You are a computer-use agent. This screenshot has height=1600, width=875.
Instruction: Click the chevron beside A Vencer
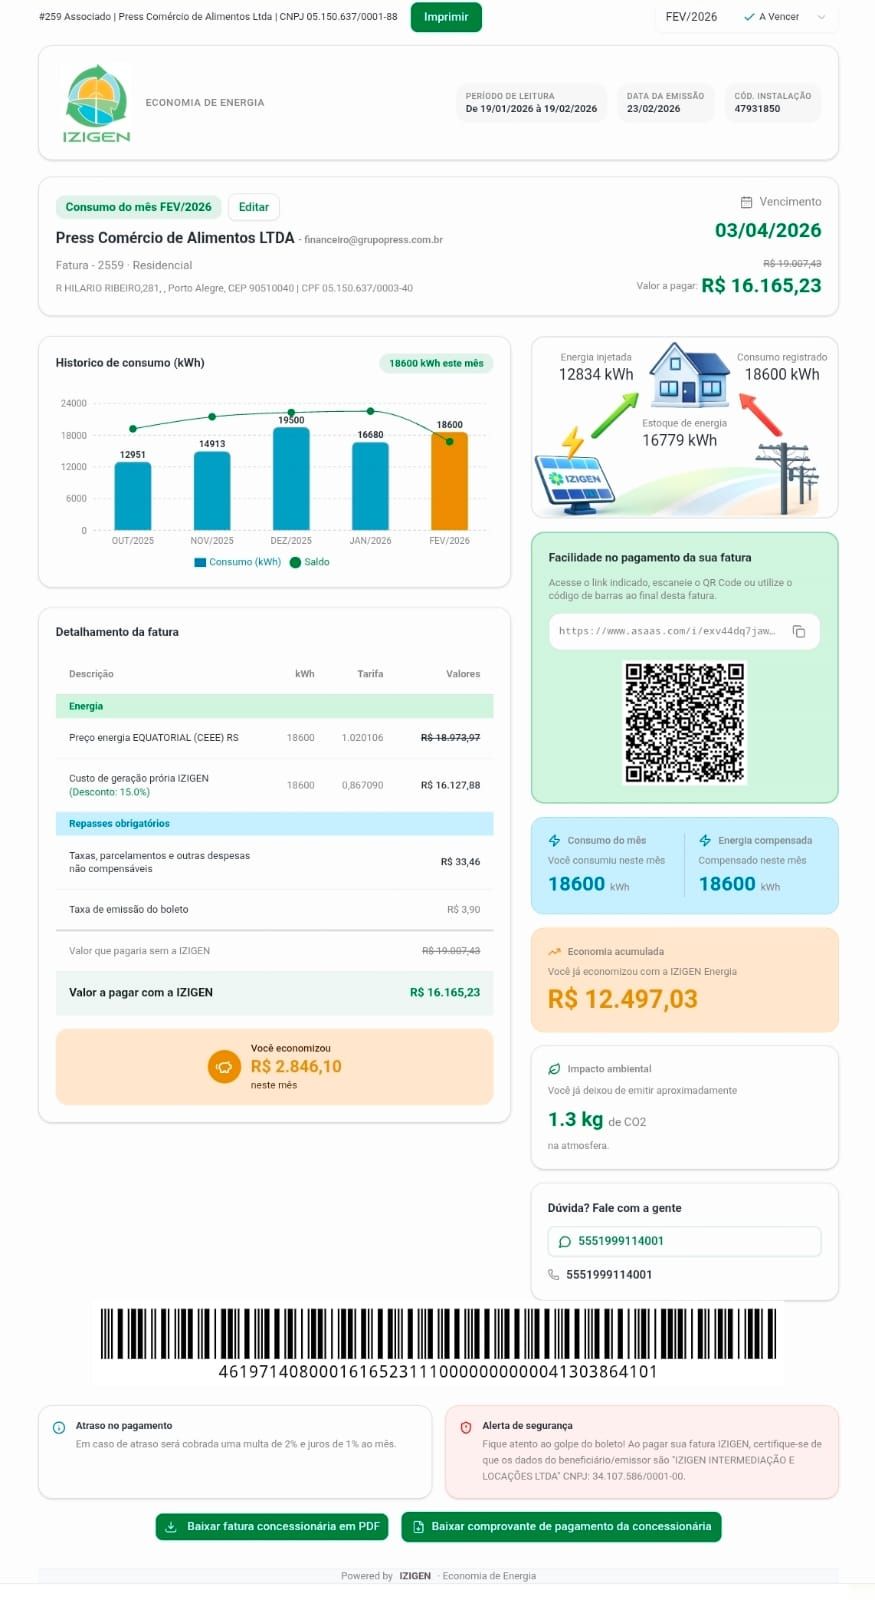coord(822,17)
